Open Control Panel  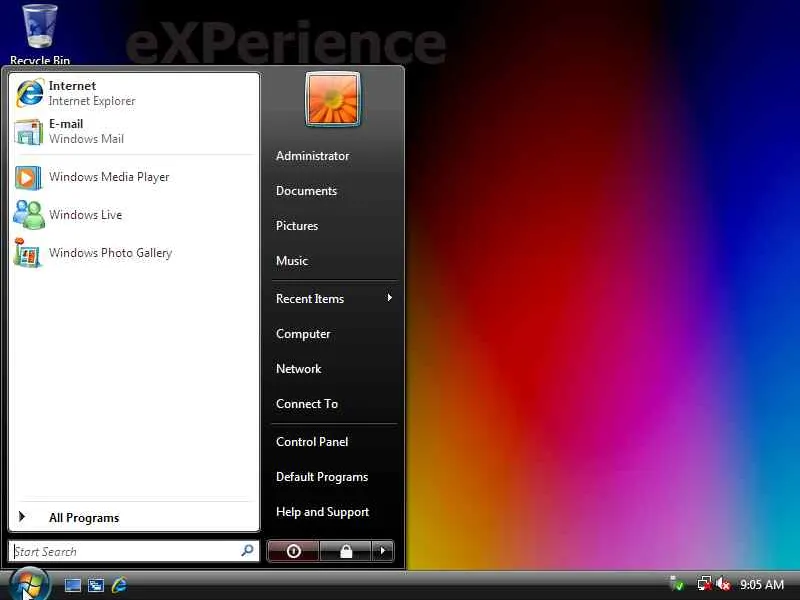[x=312, y=442]
